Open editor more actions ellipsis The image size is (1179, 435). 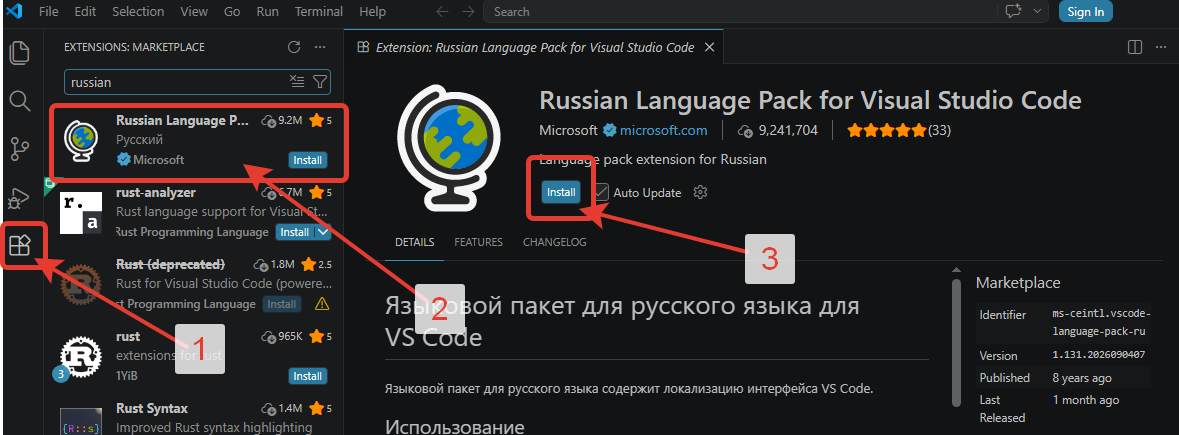pos(1162,47)
